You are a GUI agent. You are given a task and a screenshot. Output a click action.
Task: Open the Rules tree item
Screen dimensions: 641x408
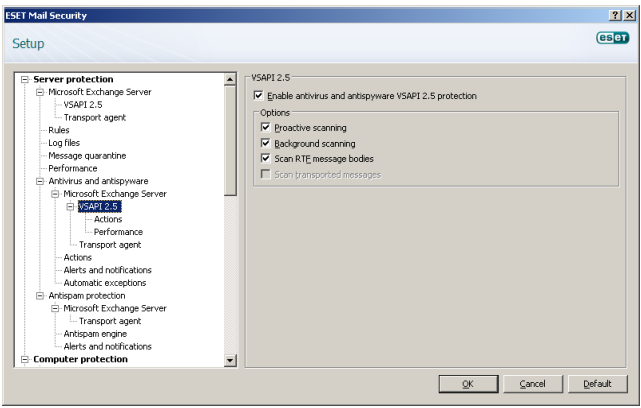click(59, 130)
